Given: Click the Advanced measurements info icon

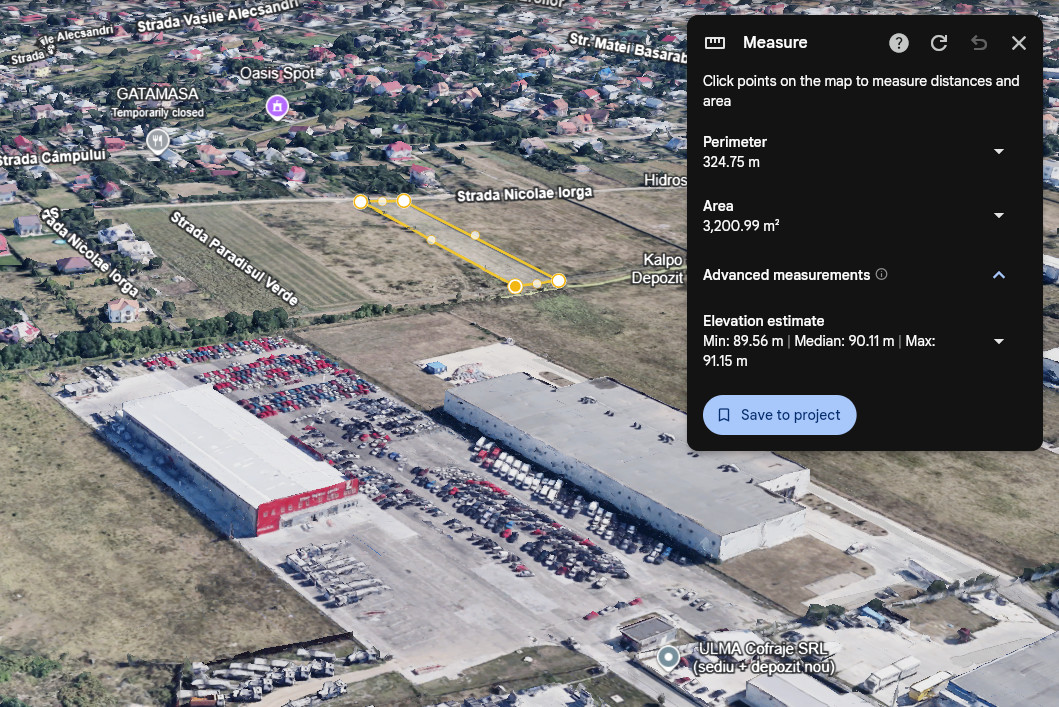Looking at the screenshot, I should pyautogui.click(x=881, y=274).
